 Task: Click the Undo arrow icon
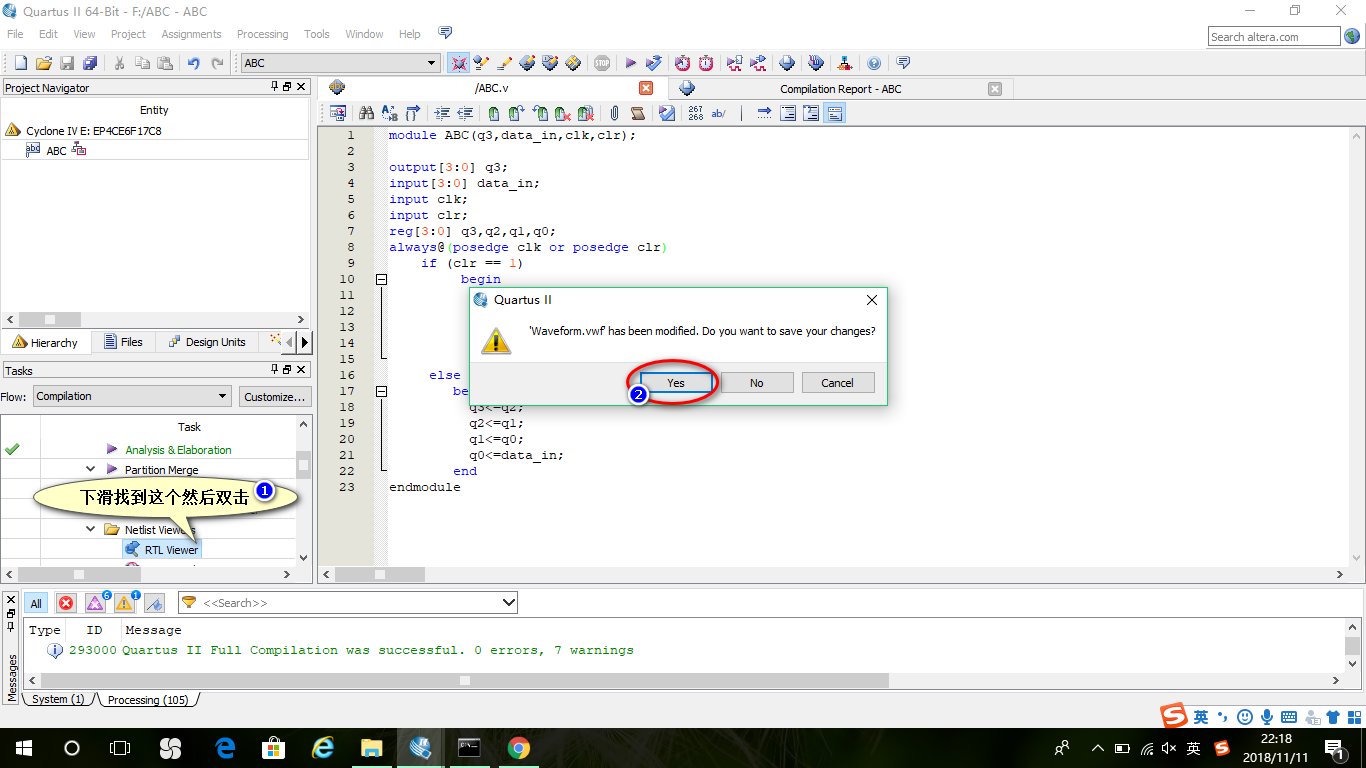pyautogui.click(x=194, y=63)
